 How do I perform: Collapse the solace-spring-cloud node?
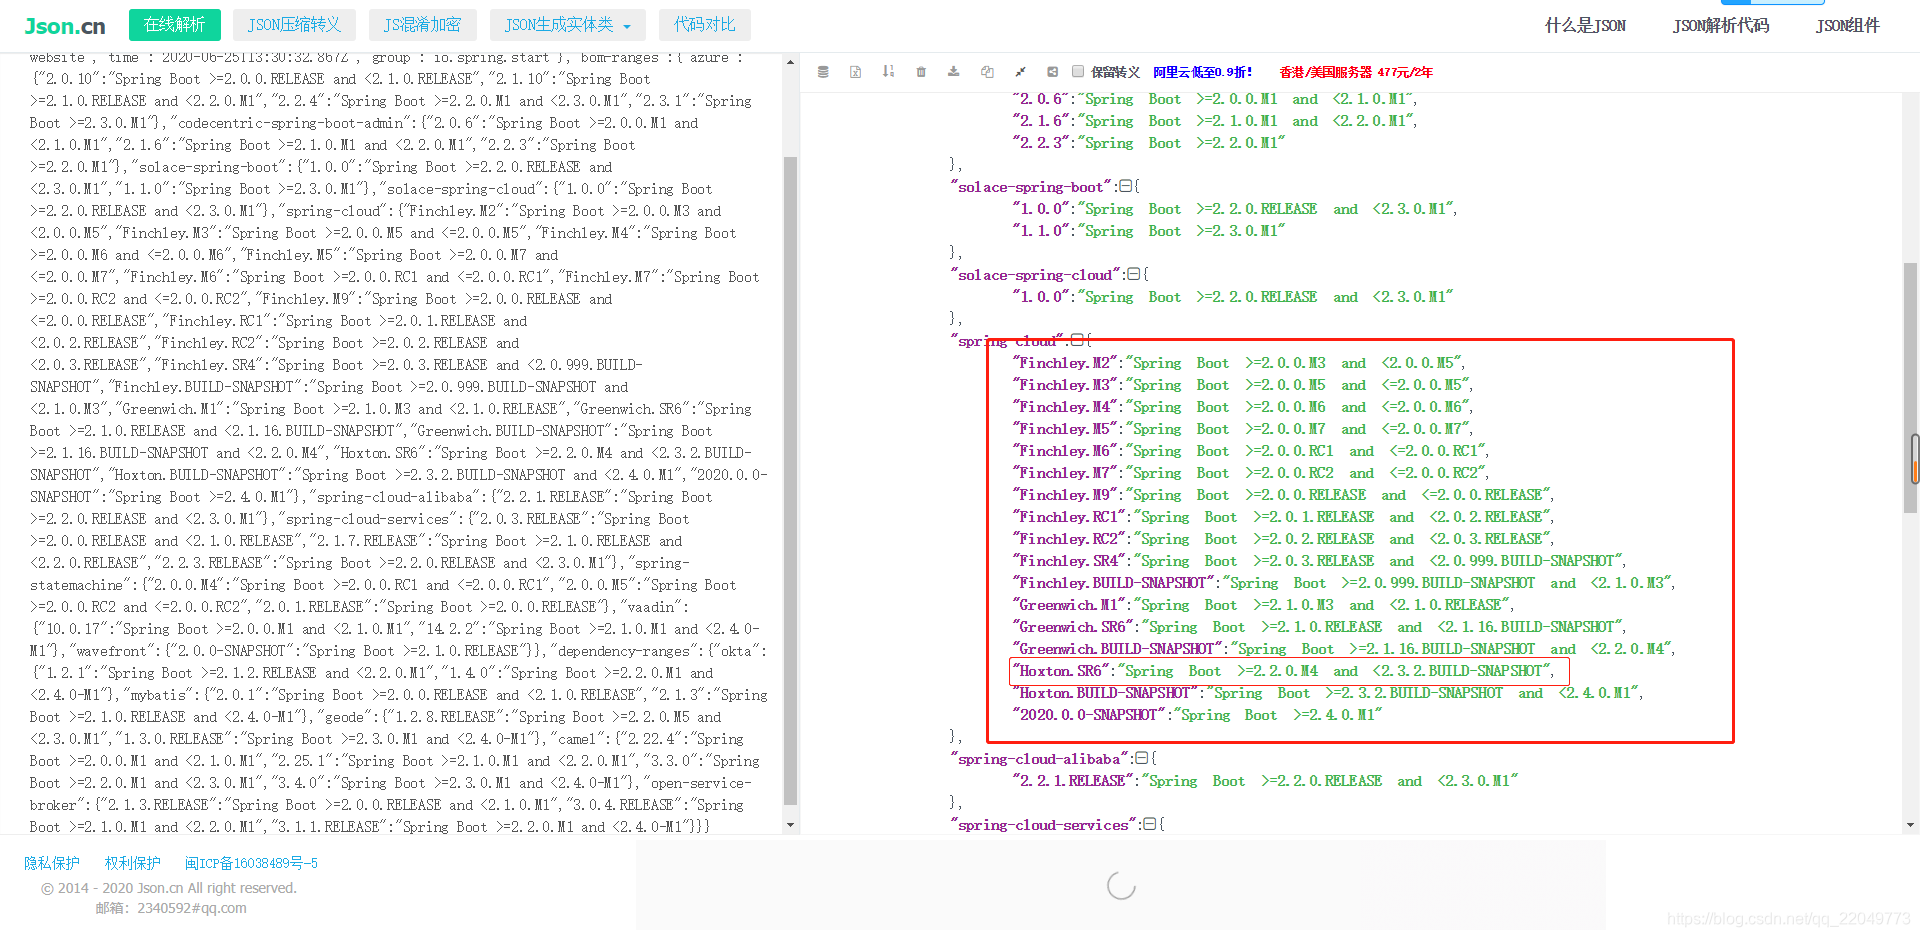[1133, 275]
